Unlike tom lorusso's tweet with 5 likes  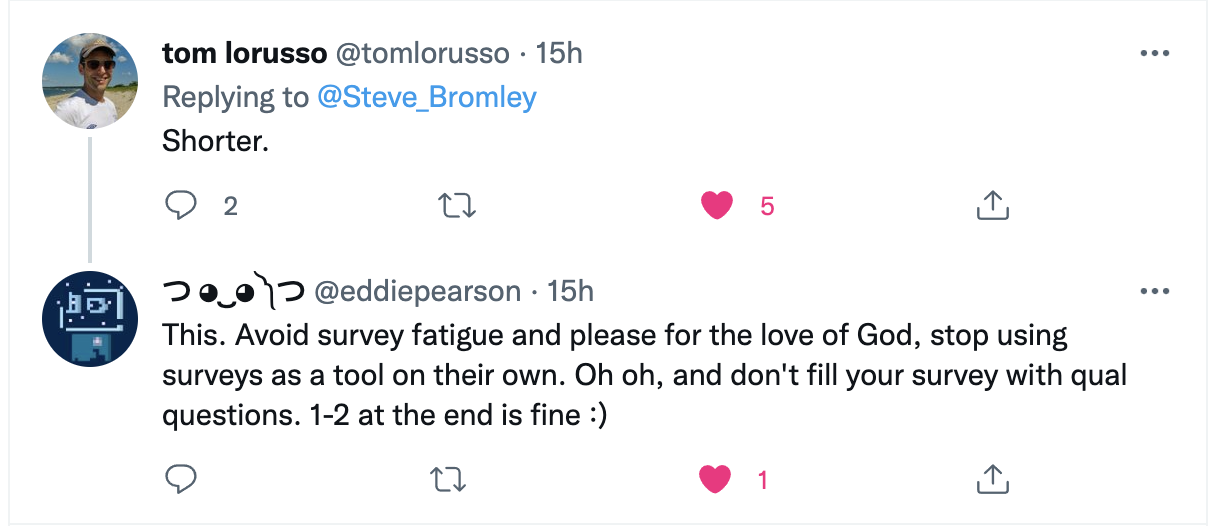(716, 206)
